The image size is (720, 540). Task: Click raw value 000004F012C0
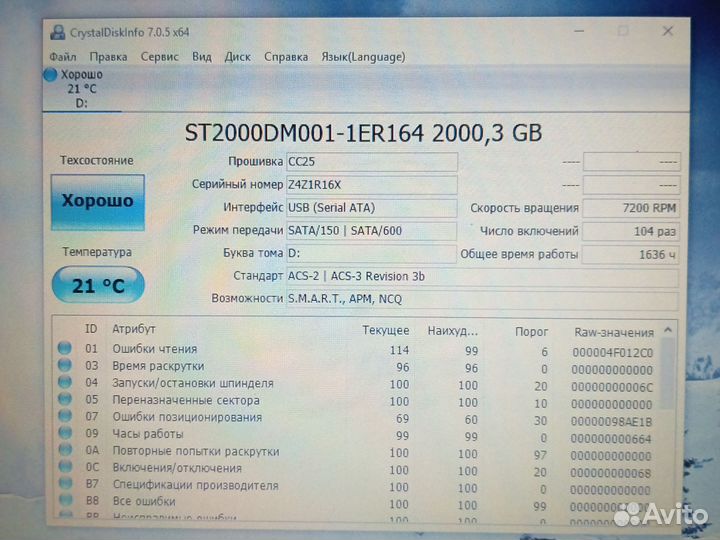point(613,353)
